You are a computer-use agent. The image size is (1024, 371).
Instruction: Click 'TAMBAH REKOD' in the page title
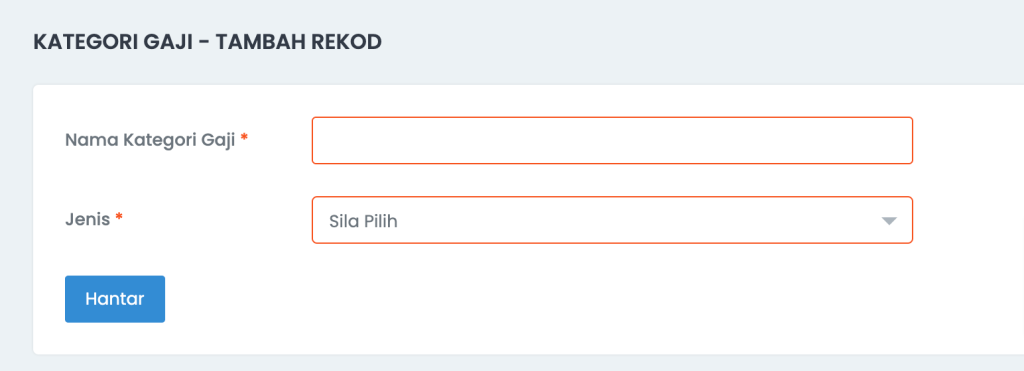(299, 42)
